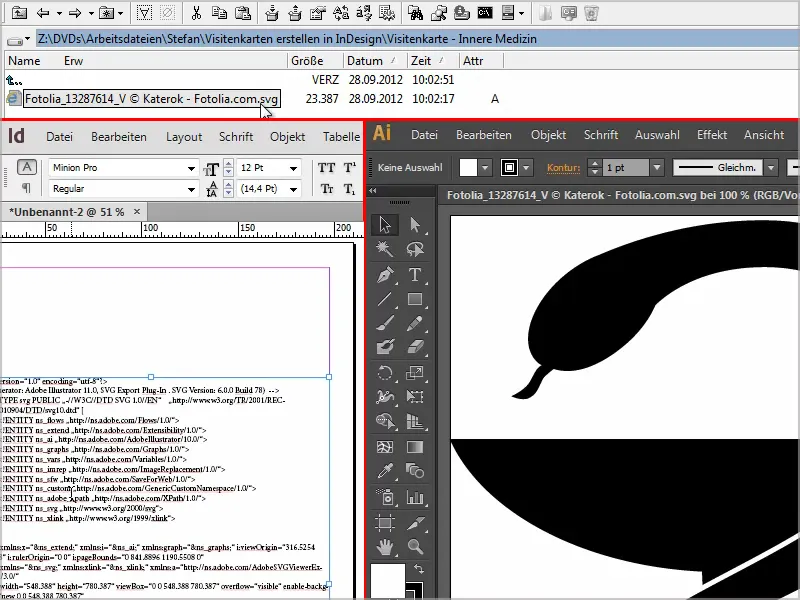Open the Minion Pro font dropdown
This screenshot has width=800, height=600.
point(191,168)
